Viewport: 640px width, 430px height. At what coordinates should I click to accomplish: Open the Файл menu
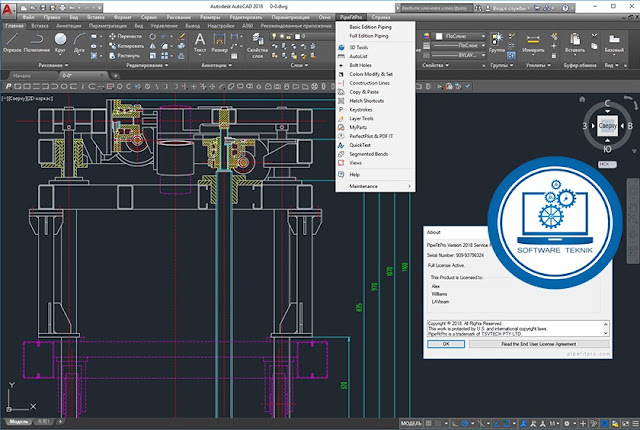pos(29,18)
